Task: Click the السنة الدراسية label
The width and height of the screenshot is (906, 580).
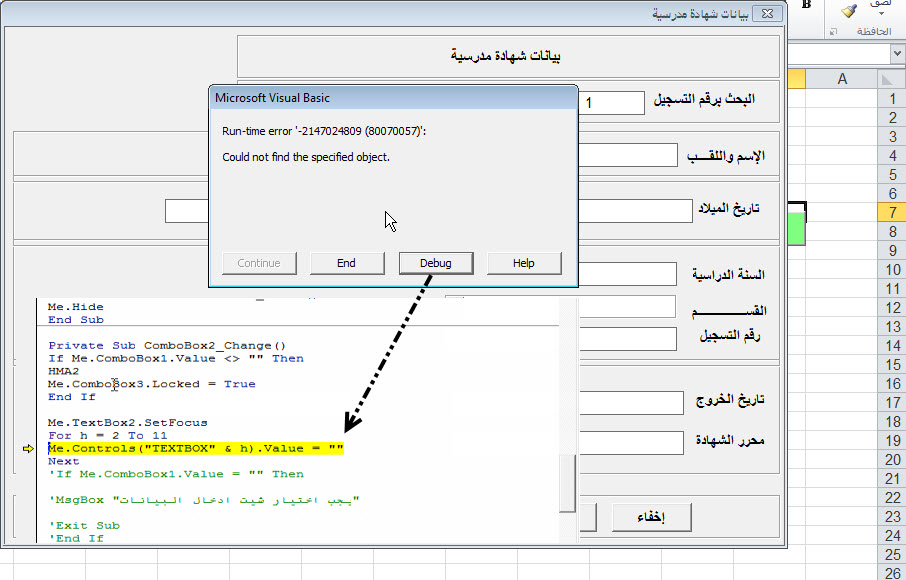Action: (x=729, y=274)
